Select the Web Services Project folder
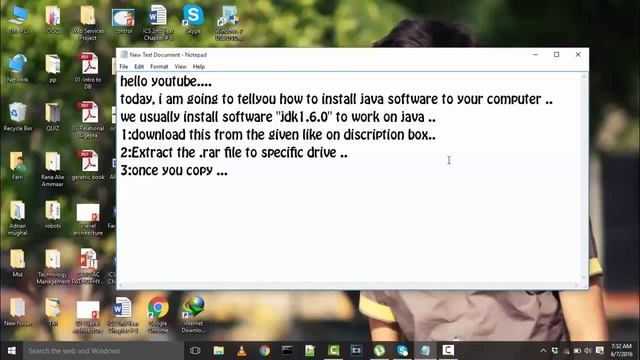The height and width of the screenshot is (360, 640). (88, 23)
